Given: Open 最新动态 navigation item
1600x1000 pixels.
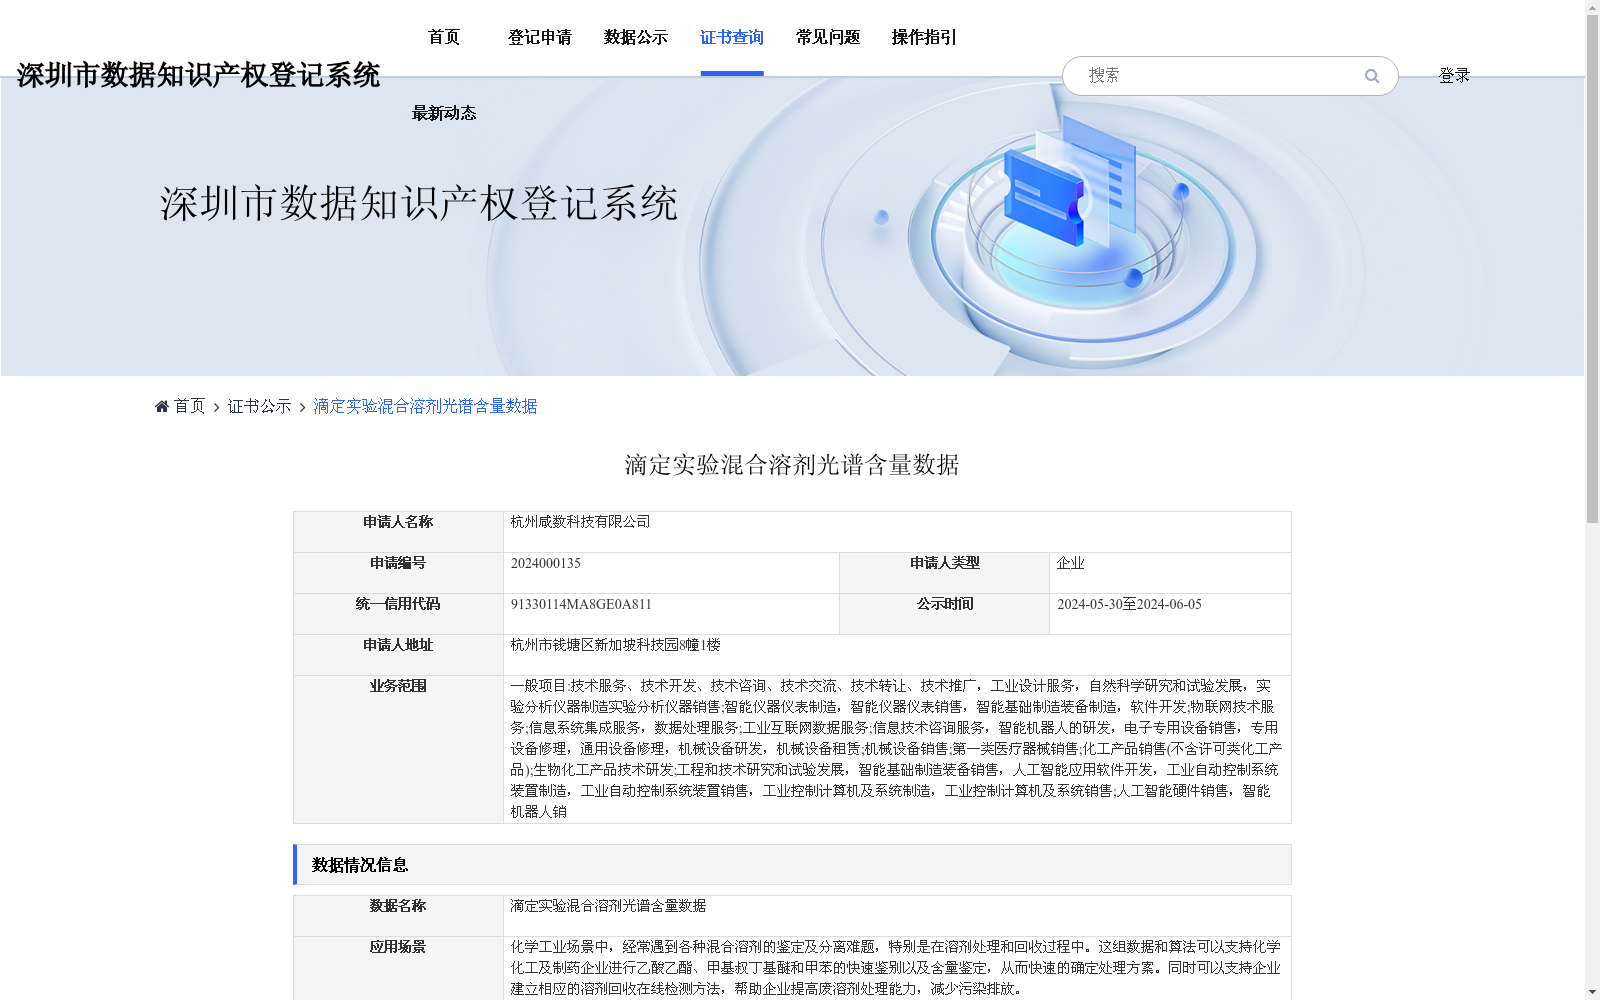Looking at the screenshot, I should point(444,113).
